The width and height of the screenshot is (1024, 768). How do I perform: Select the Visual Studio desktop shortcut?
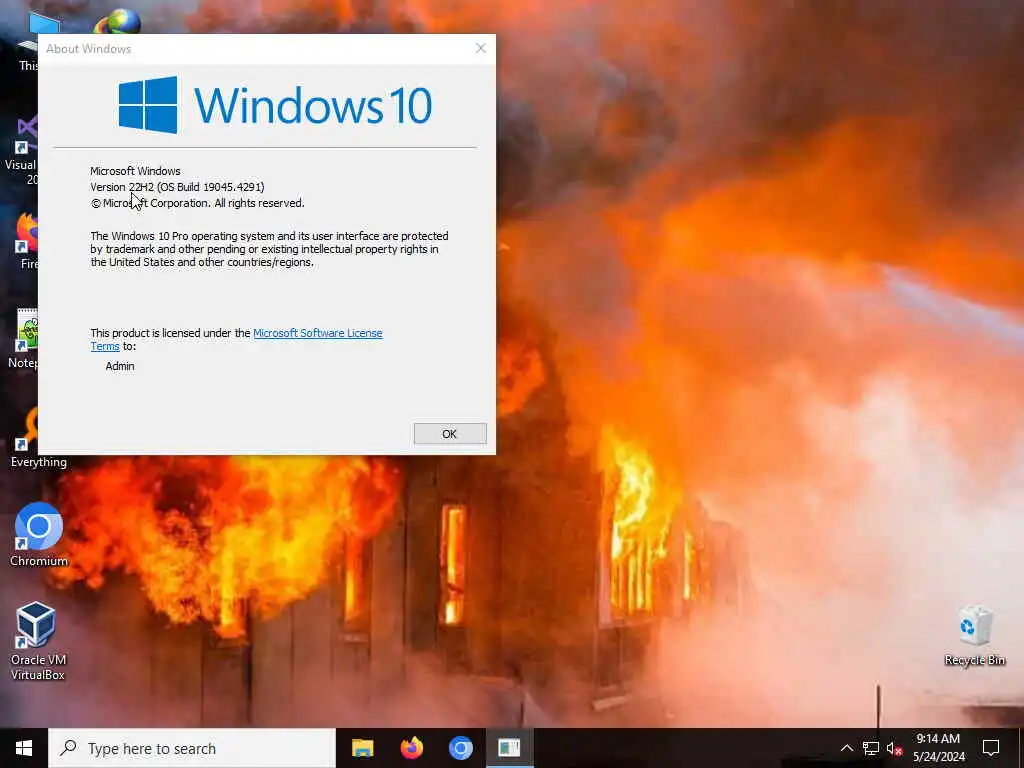click(23, 150)
